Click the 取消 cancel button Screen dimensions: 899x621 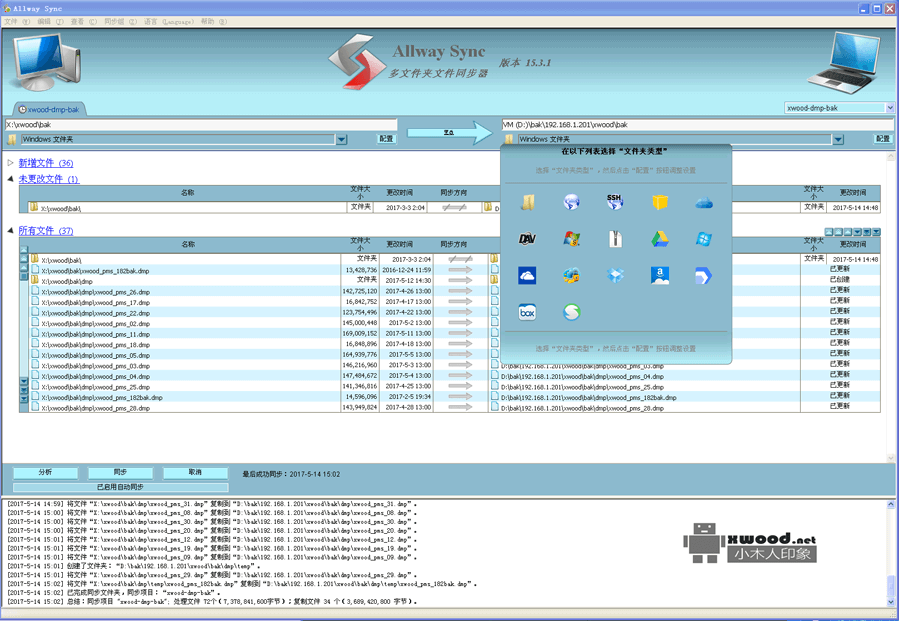(x=195, y=472)
